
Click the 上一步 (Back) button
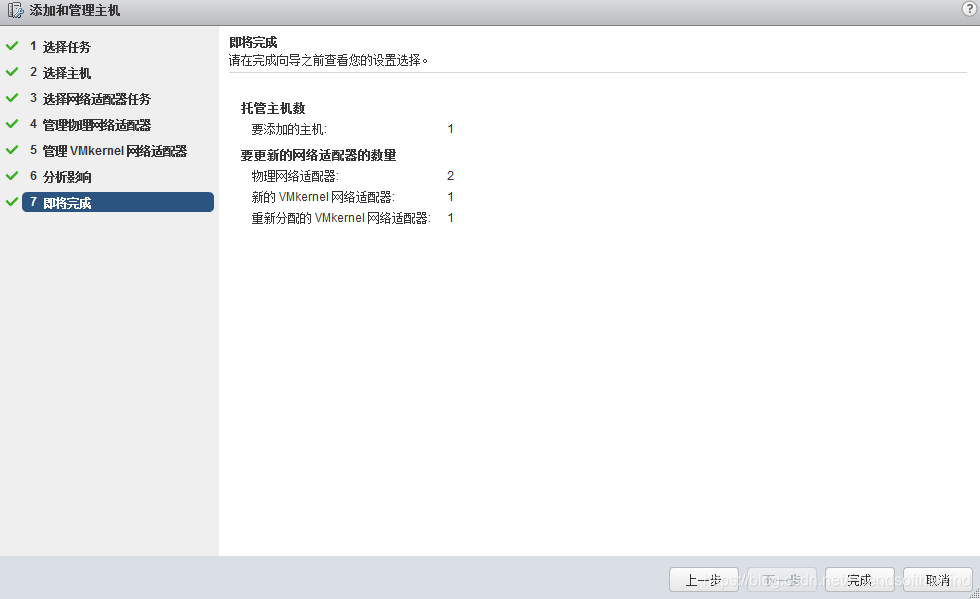point(704,580)
